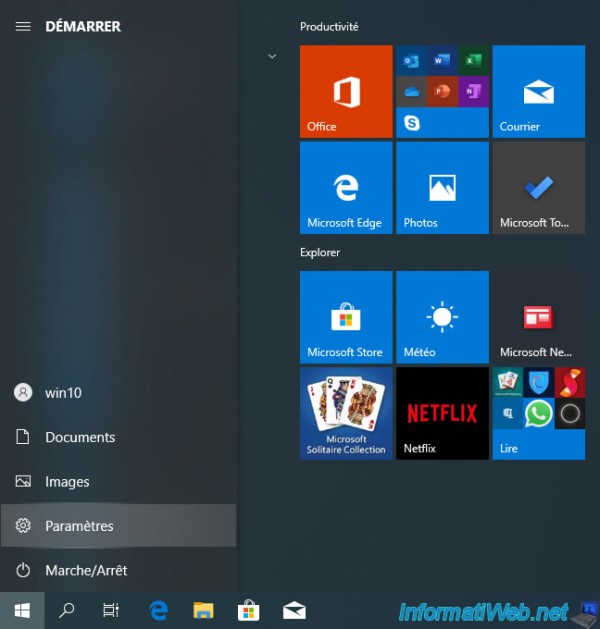
Task: Open taskbar search magnifier
Action: (x=67, y=611)
